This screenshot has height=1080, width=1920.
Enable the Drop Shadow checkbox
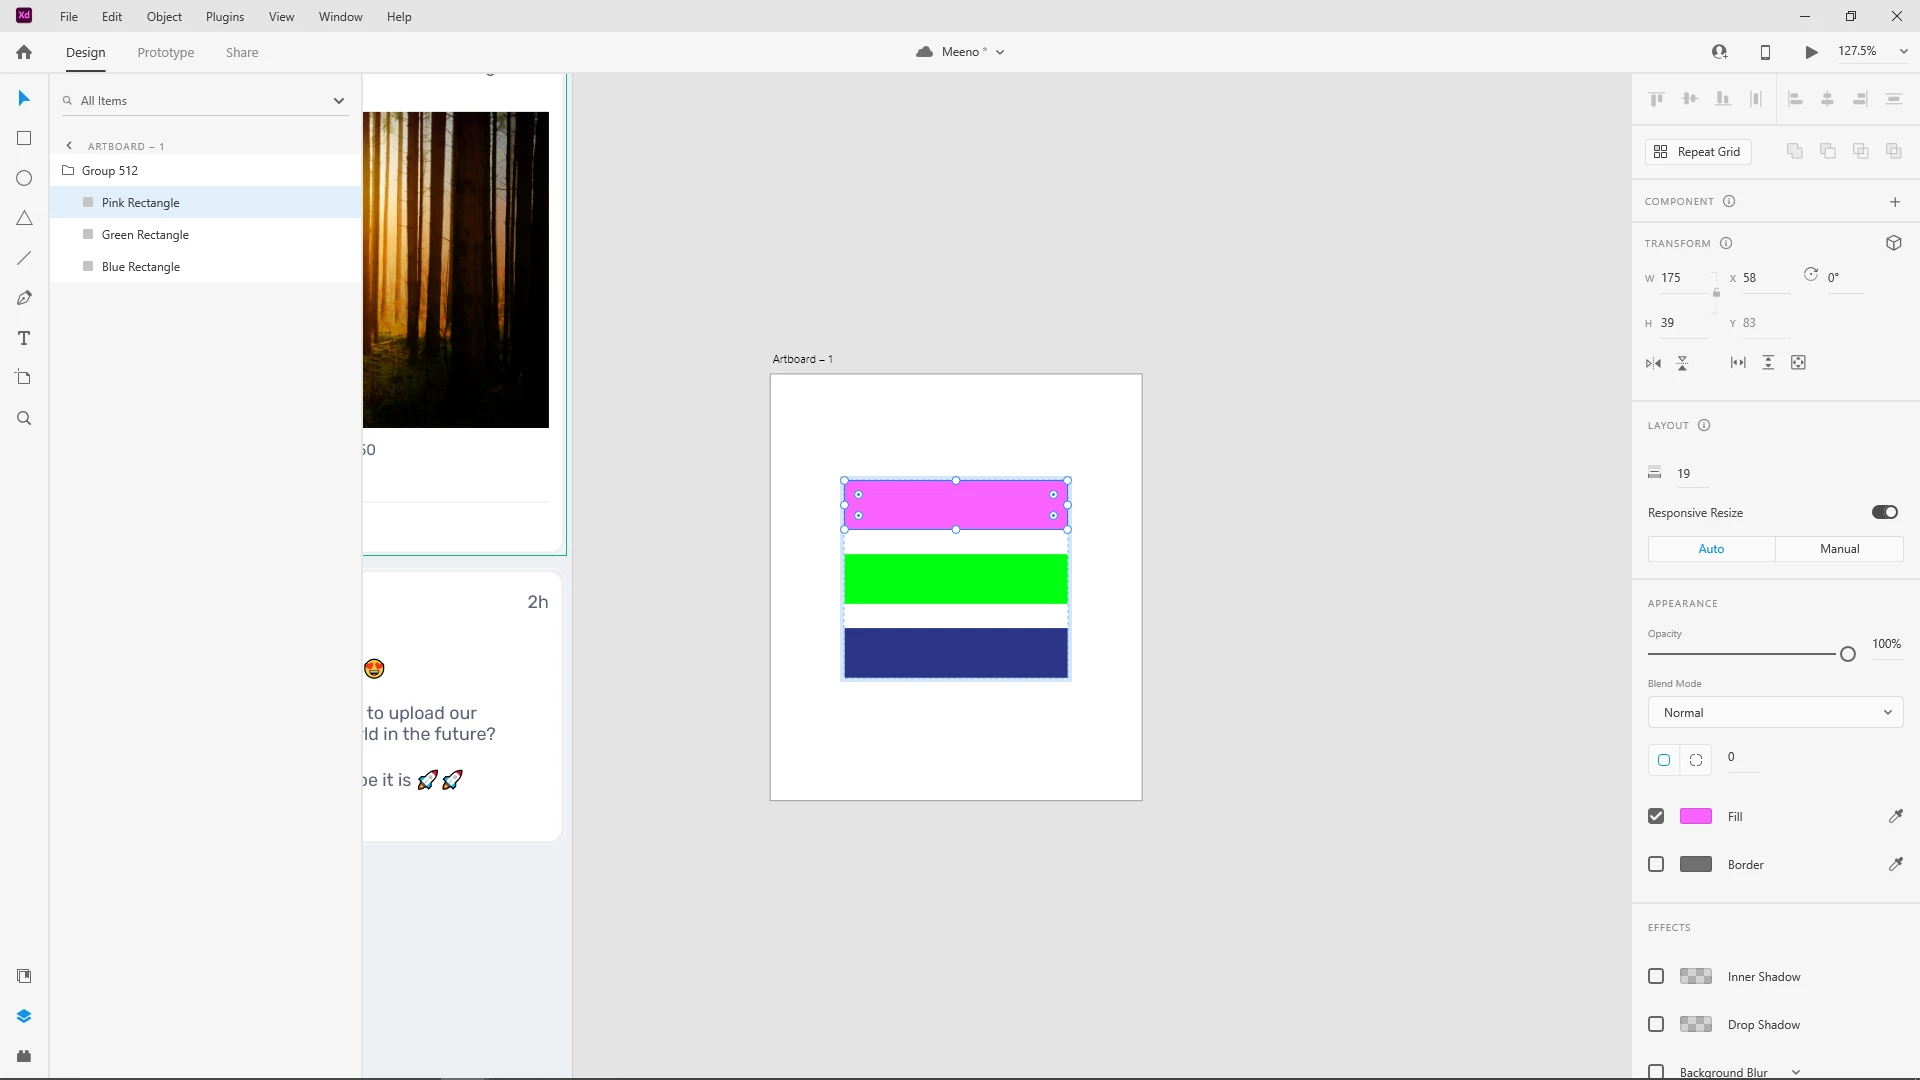point(1656,1024)
